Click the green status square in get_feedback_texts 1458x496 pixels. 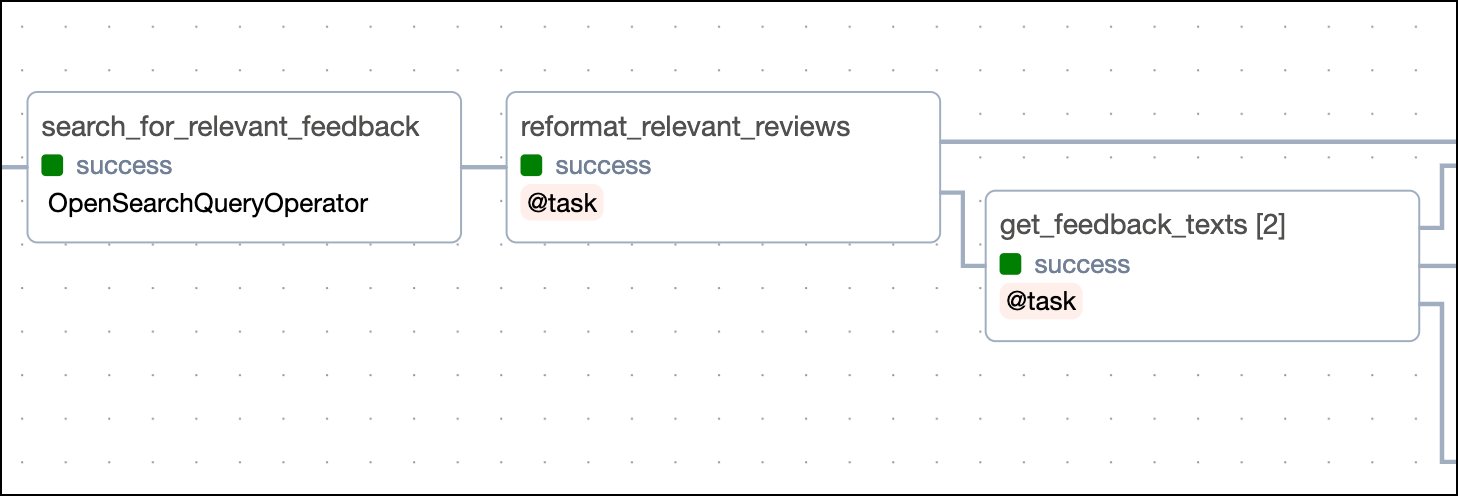(x=1010, y=265)
